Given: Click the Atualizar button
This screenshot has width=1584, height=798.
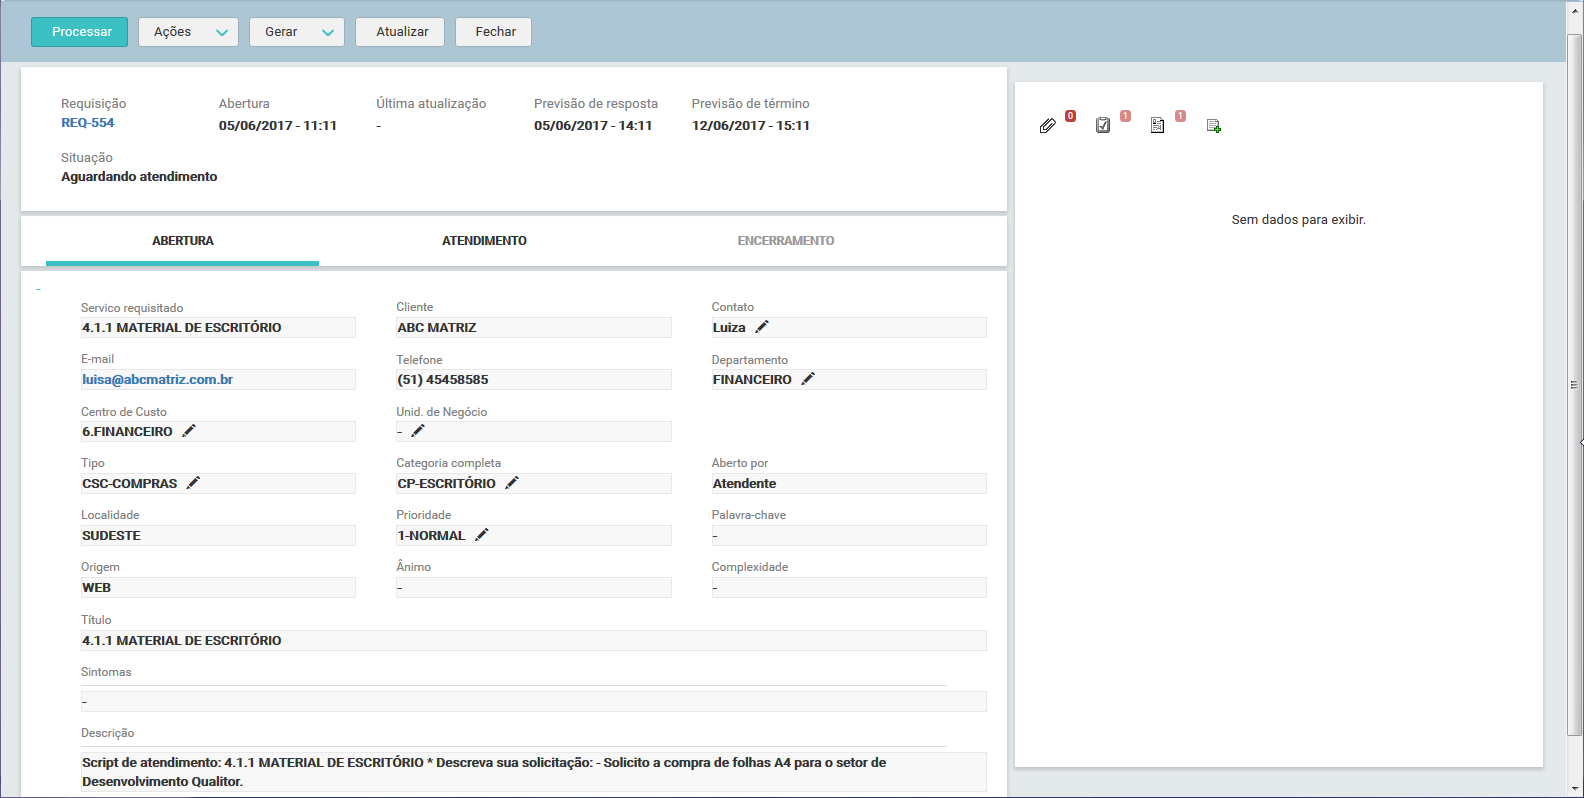Looking at the screenshot, I should [x=402, y=32].
